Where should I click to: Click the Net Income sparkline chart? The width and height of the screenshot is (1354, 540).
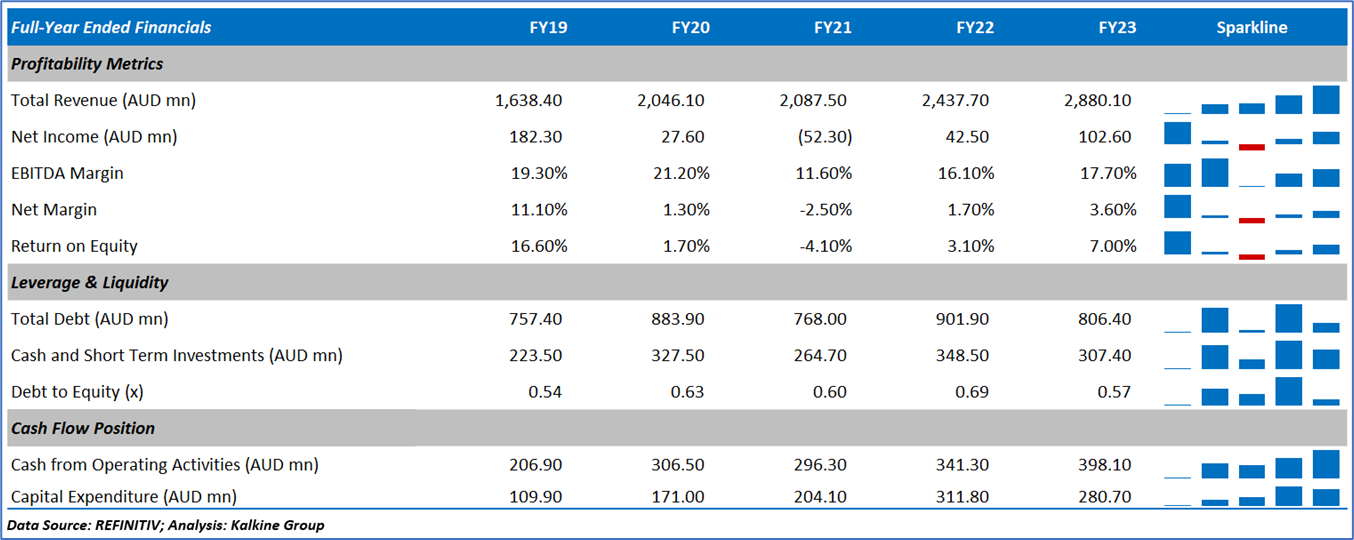(x=1252, y=136)
